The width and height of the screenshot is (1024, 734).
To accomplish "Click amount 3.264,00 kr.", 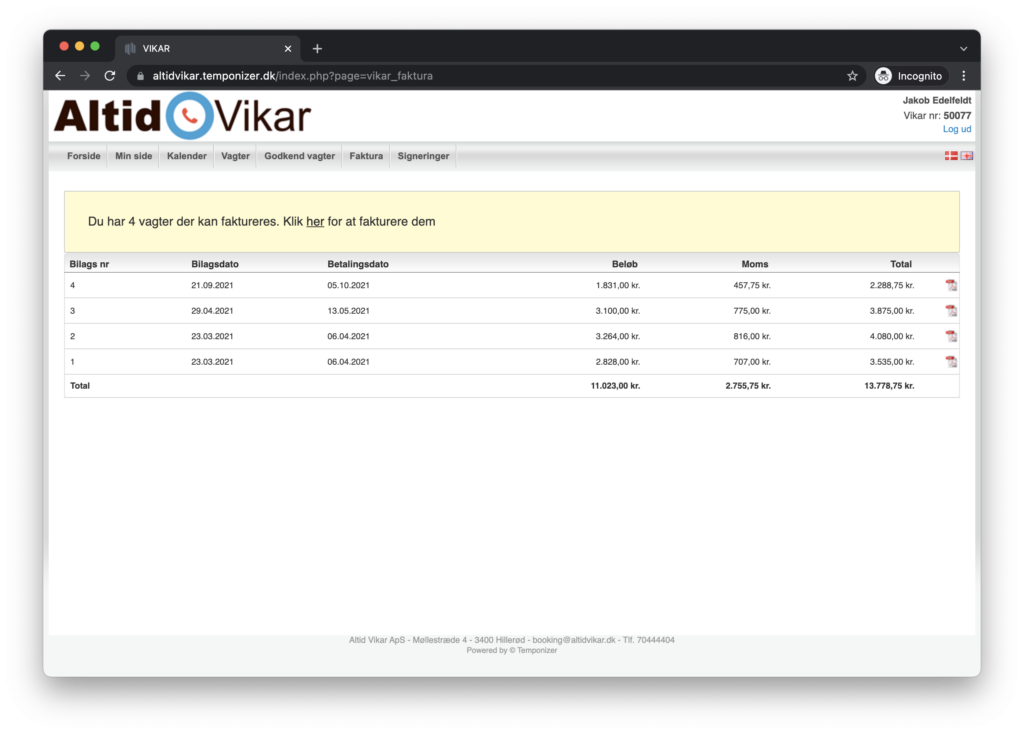I will [618, 336].
